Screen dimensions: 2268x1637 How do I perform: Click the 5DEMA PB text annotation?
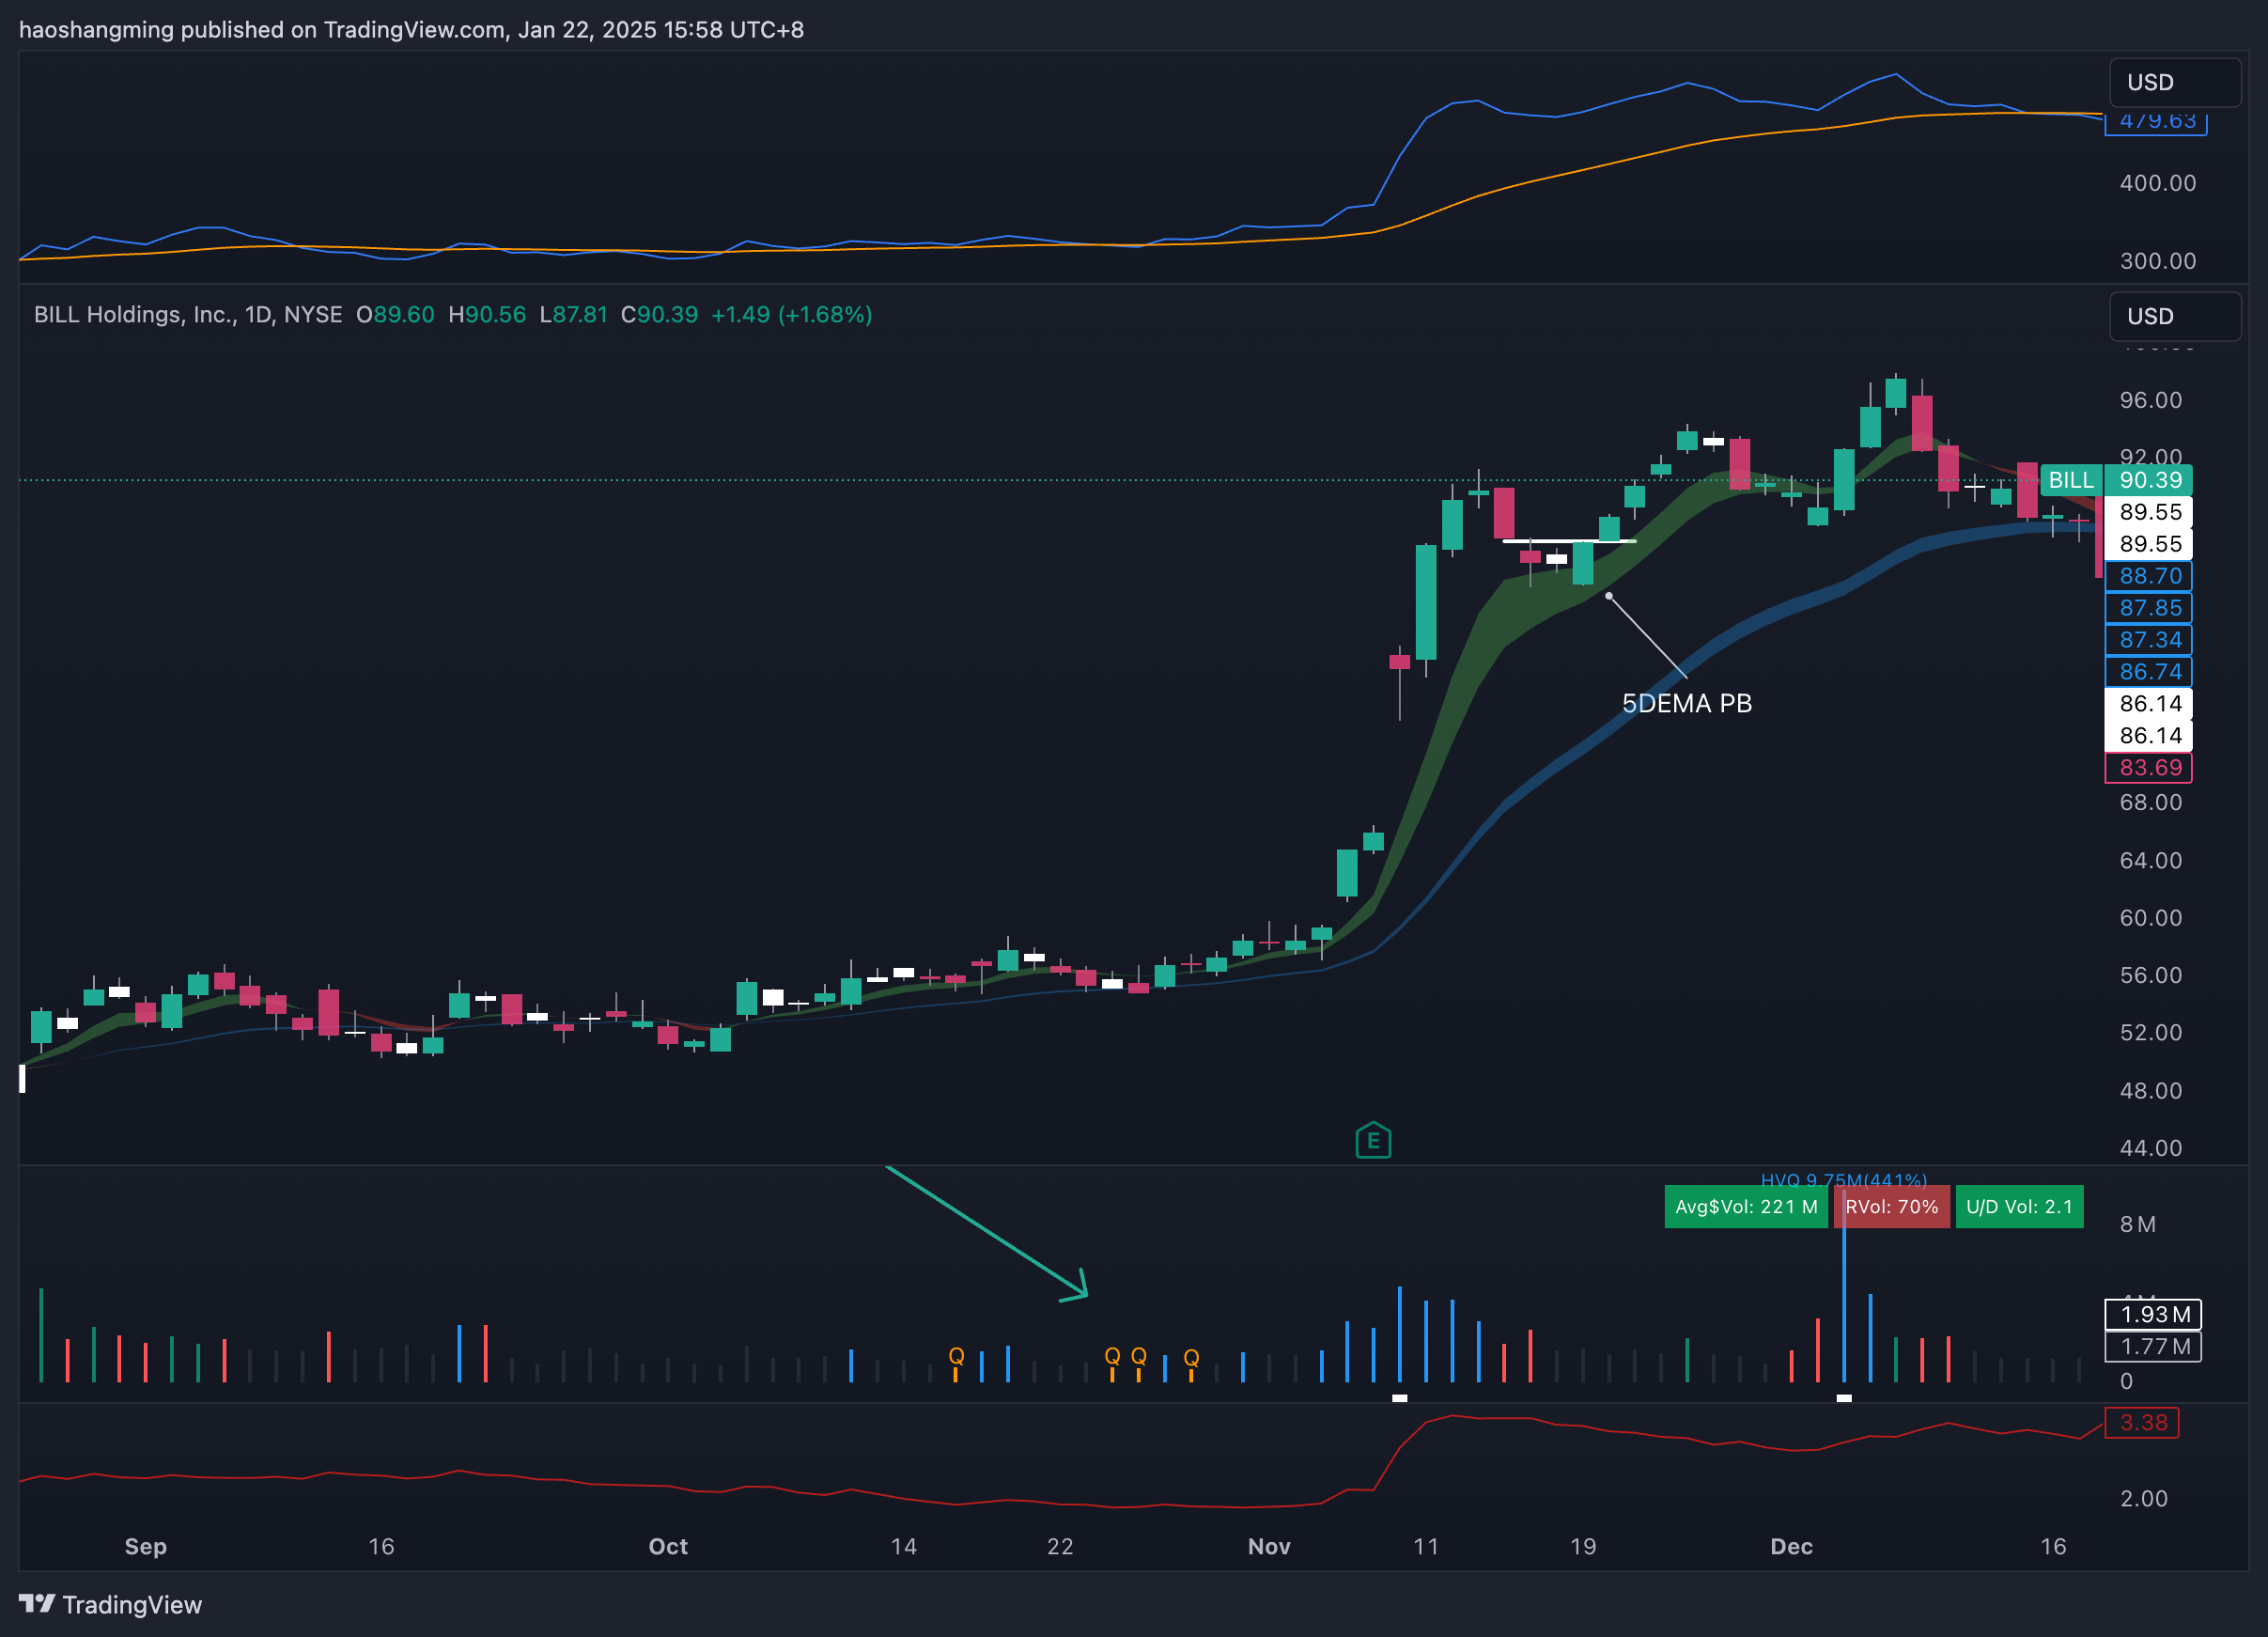[1686, 703]
